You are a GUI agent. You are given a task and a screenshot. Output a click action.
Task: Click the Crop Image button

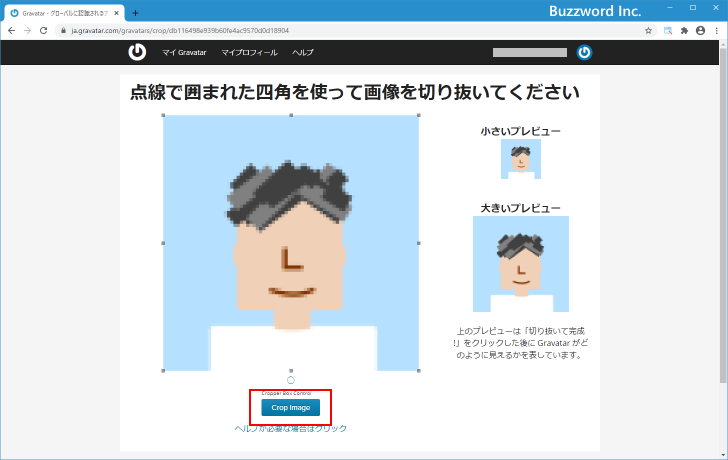click(291, 408)
